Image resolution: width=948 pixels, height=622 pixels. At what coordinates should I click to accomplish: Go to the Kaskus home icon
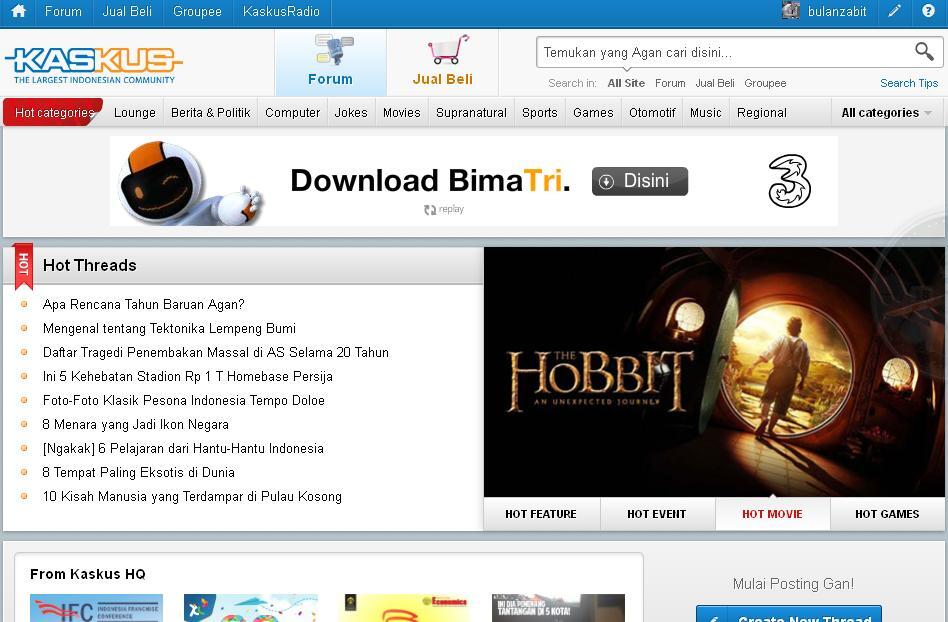19,11
